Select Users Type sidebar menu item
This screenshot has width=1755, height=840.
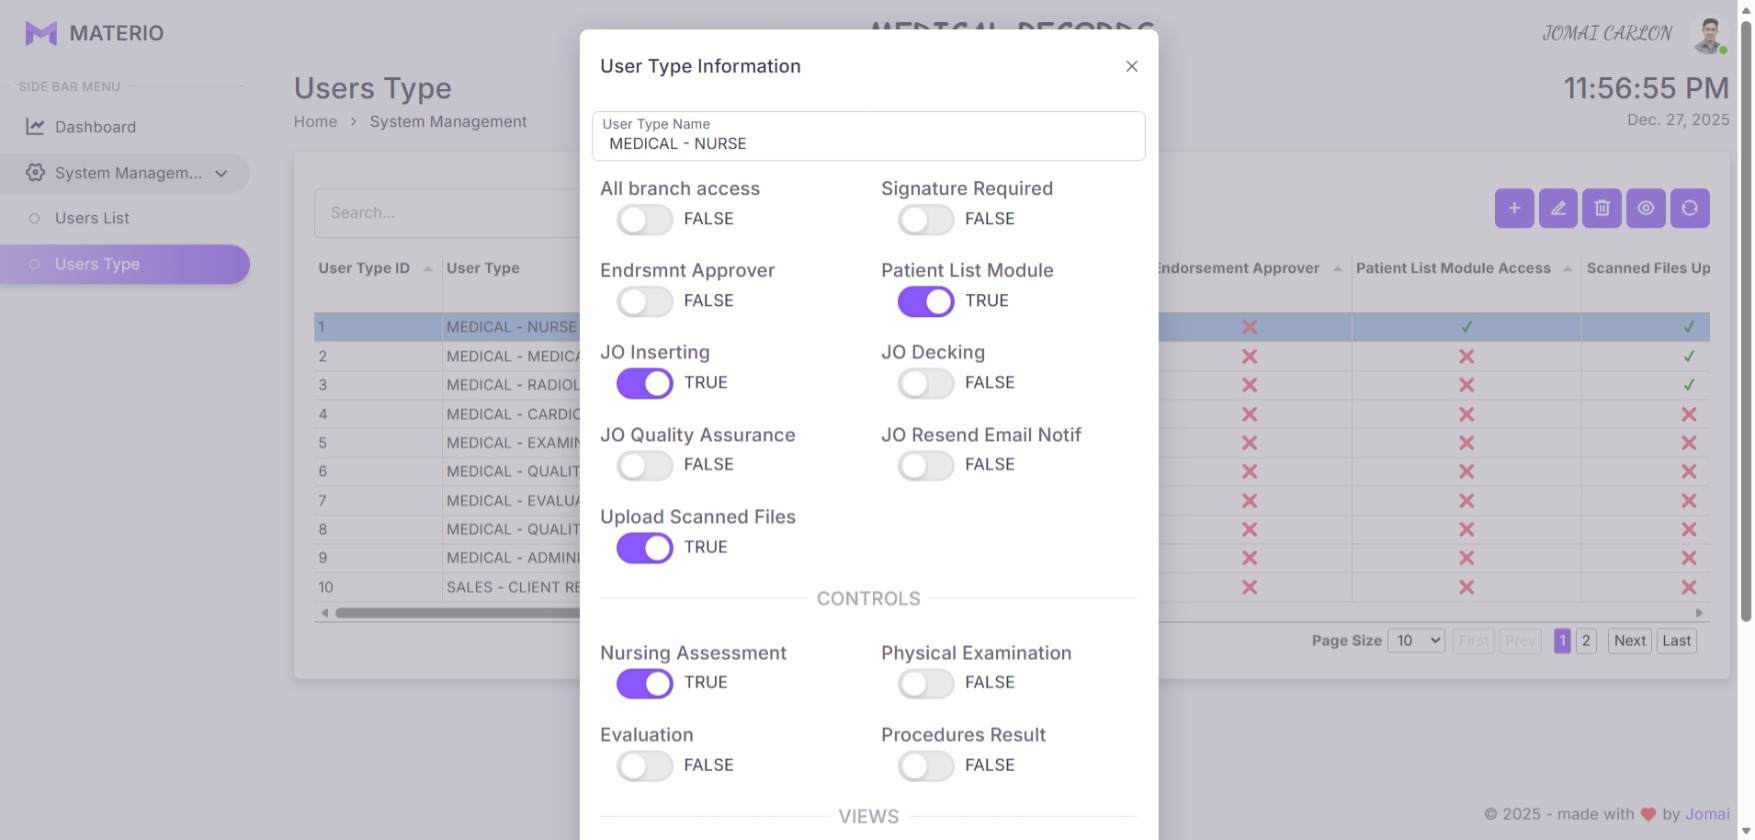click(x=97, y=264)
